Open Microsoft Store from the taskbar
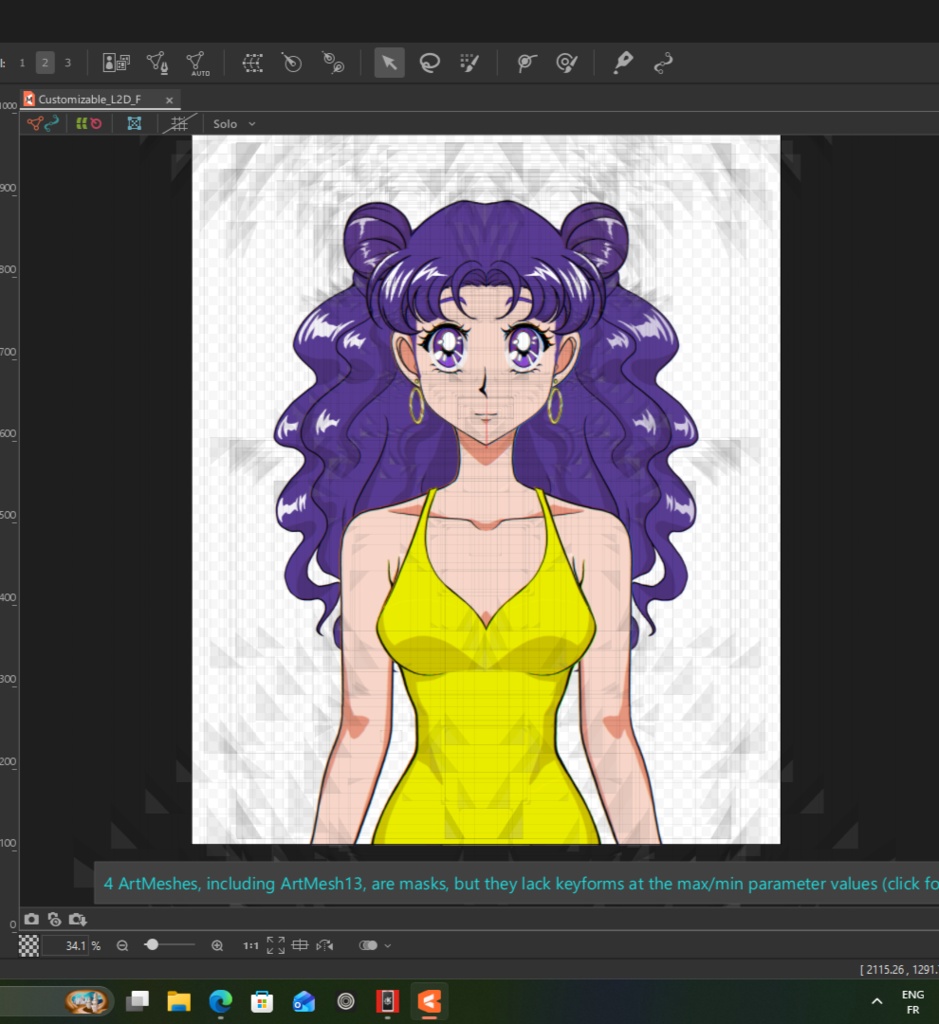This screenshot has height=1024, width=939. [x=262, y=1001]
